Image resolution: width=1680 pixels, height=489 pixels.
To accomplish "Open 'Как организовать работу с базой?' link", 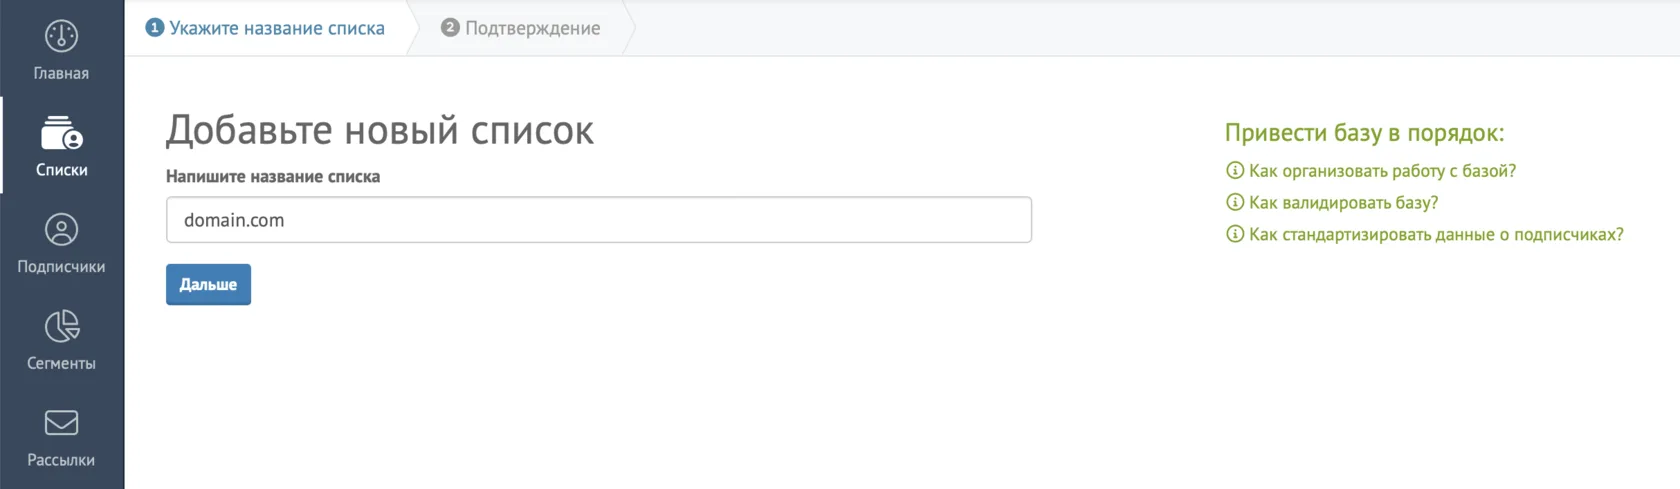I will pyautogui.click(x=1382, y=171).
